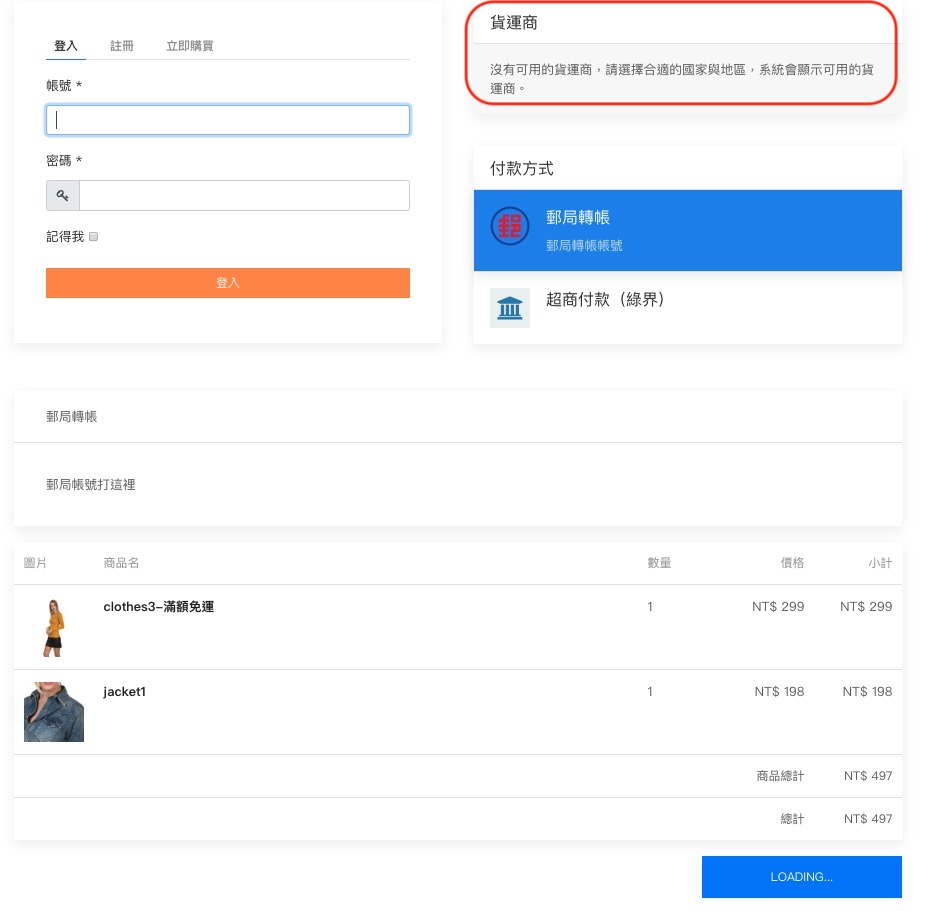
Task: Switch to the 登入 tab
Action: coord(66,46)
